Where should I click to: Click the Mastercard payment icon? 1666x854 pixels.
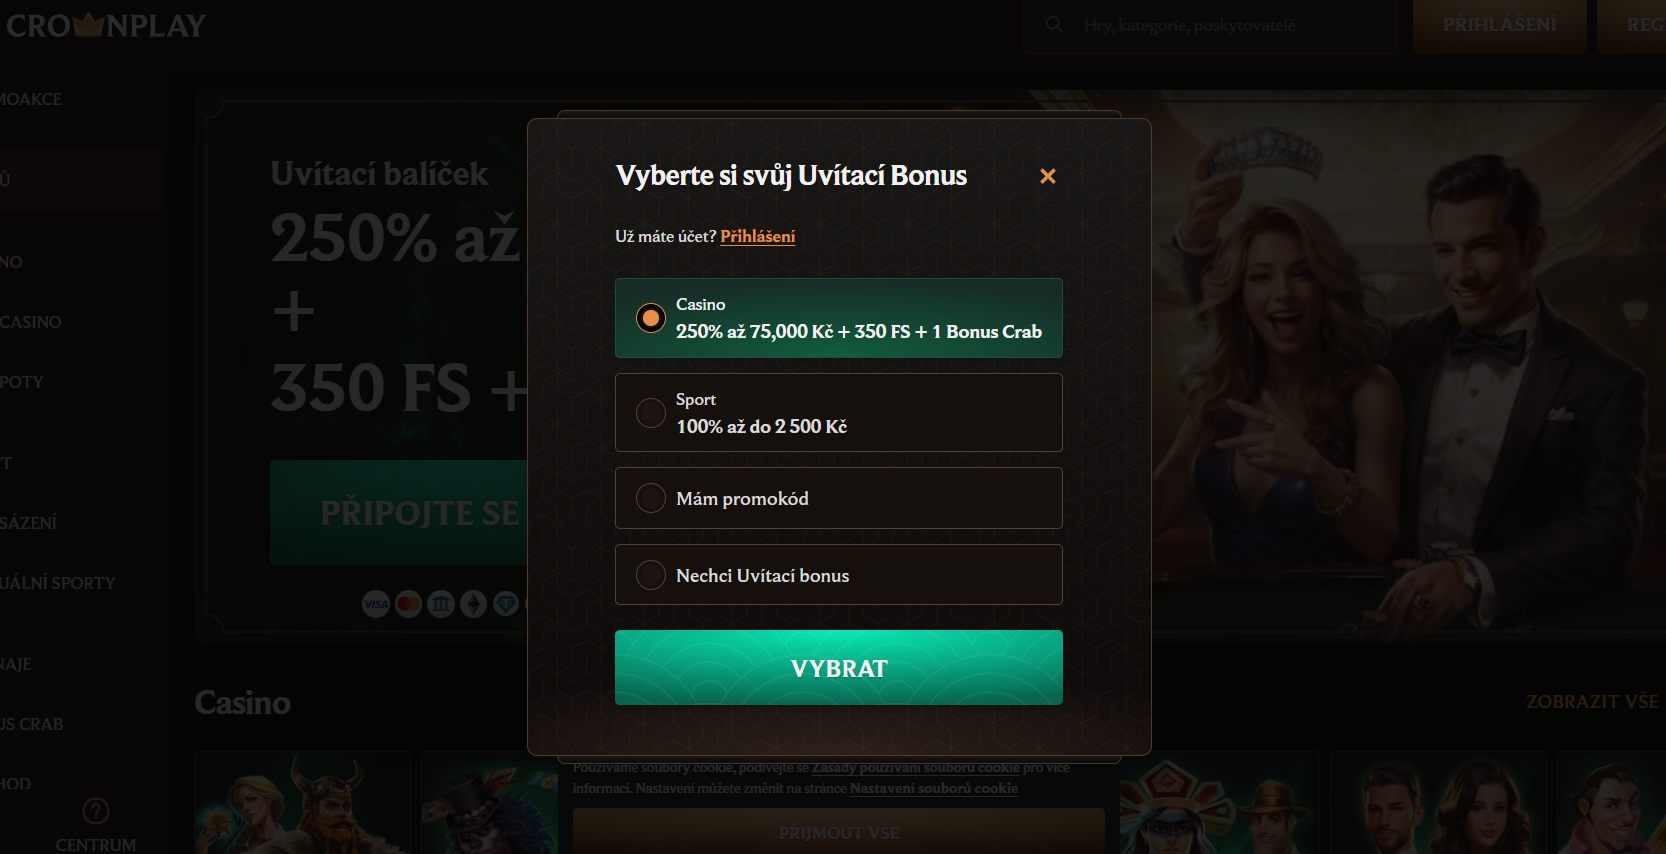point(408,604)
